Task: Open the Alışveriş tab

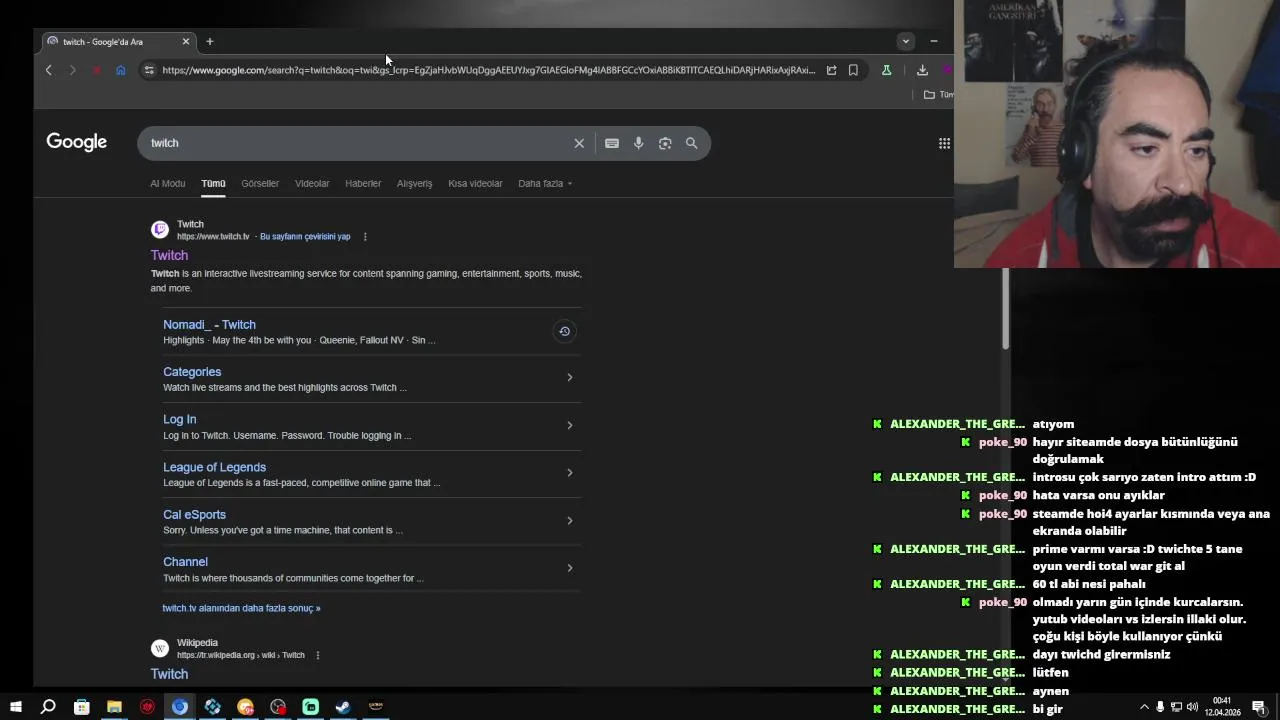Action: [x=414, y=183]
